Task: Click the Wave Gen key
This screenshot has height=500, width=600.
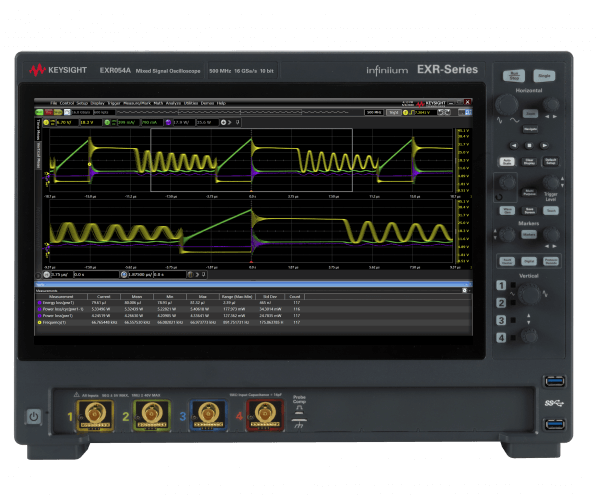Action: [x=507, y=210]
